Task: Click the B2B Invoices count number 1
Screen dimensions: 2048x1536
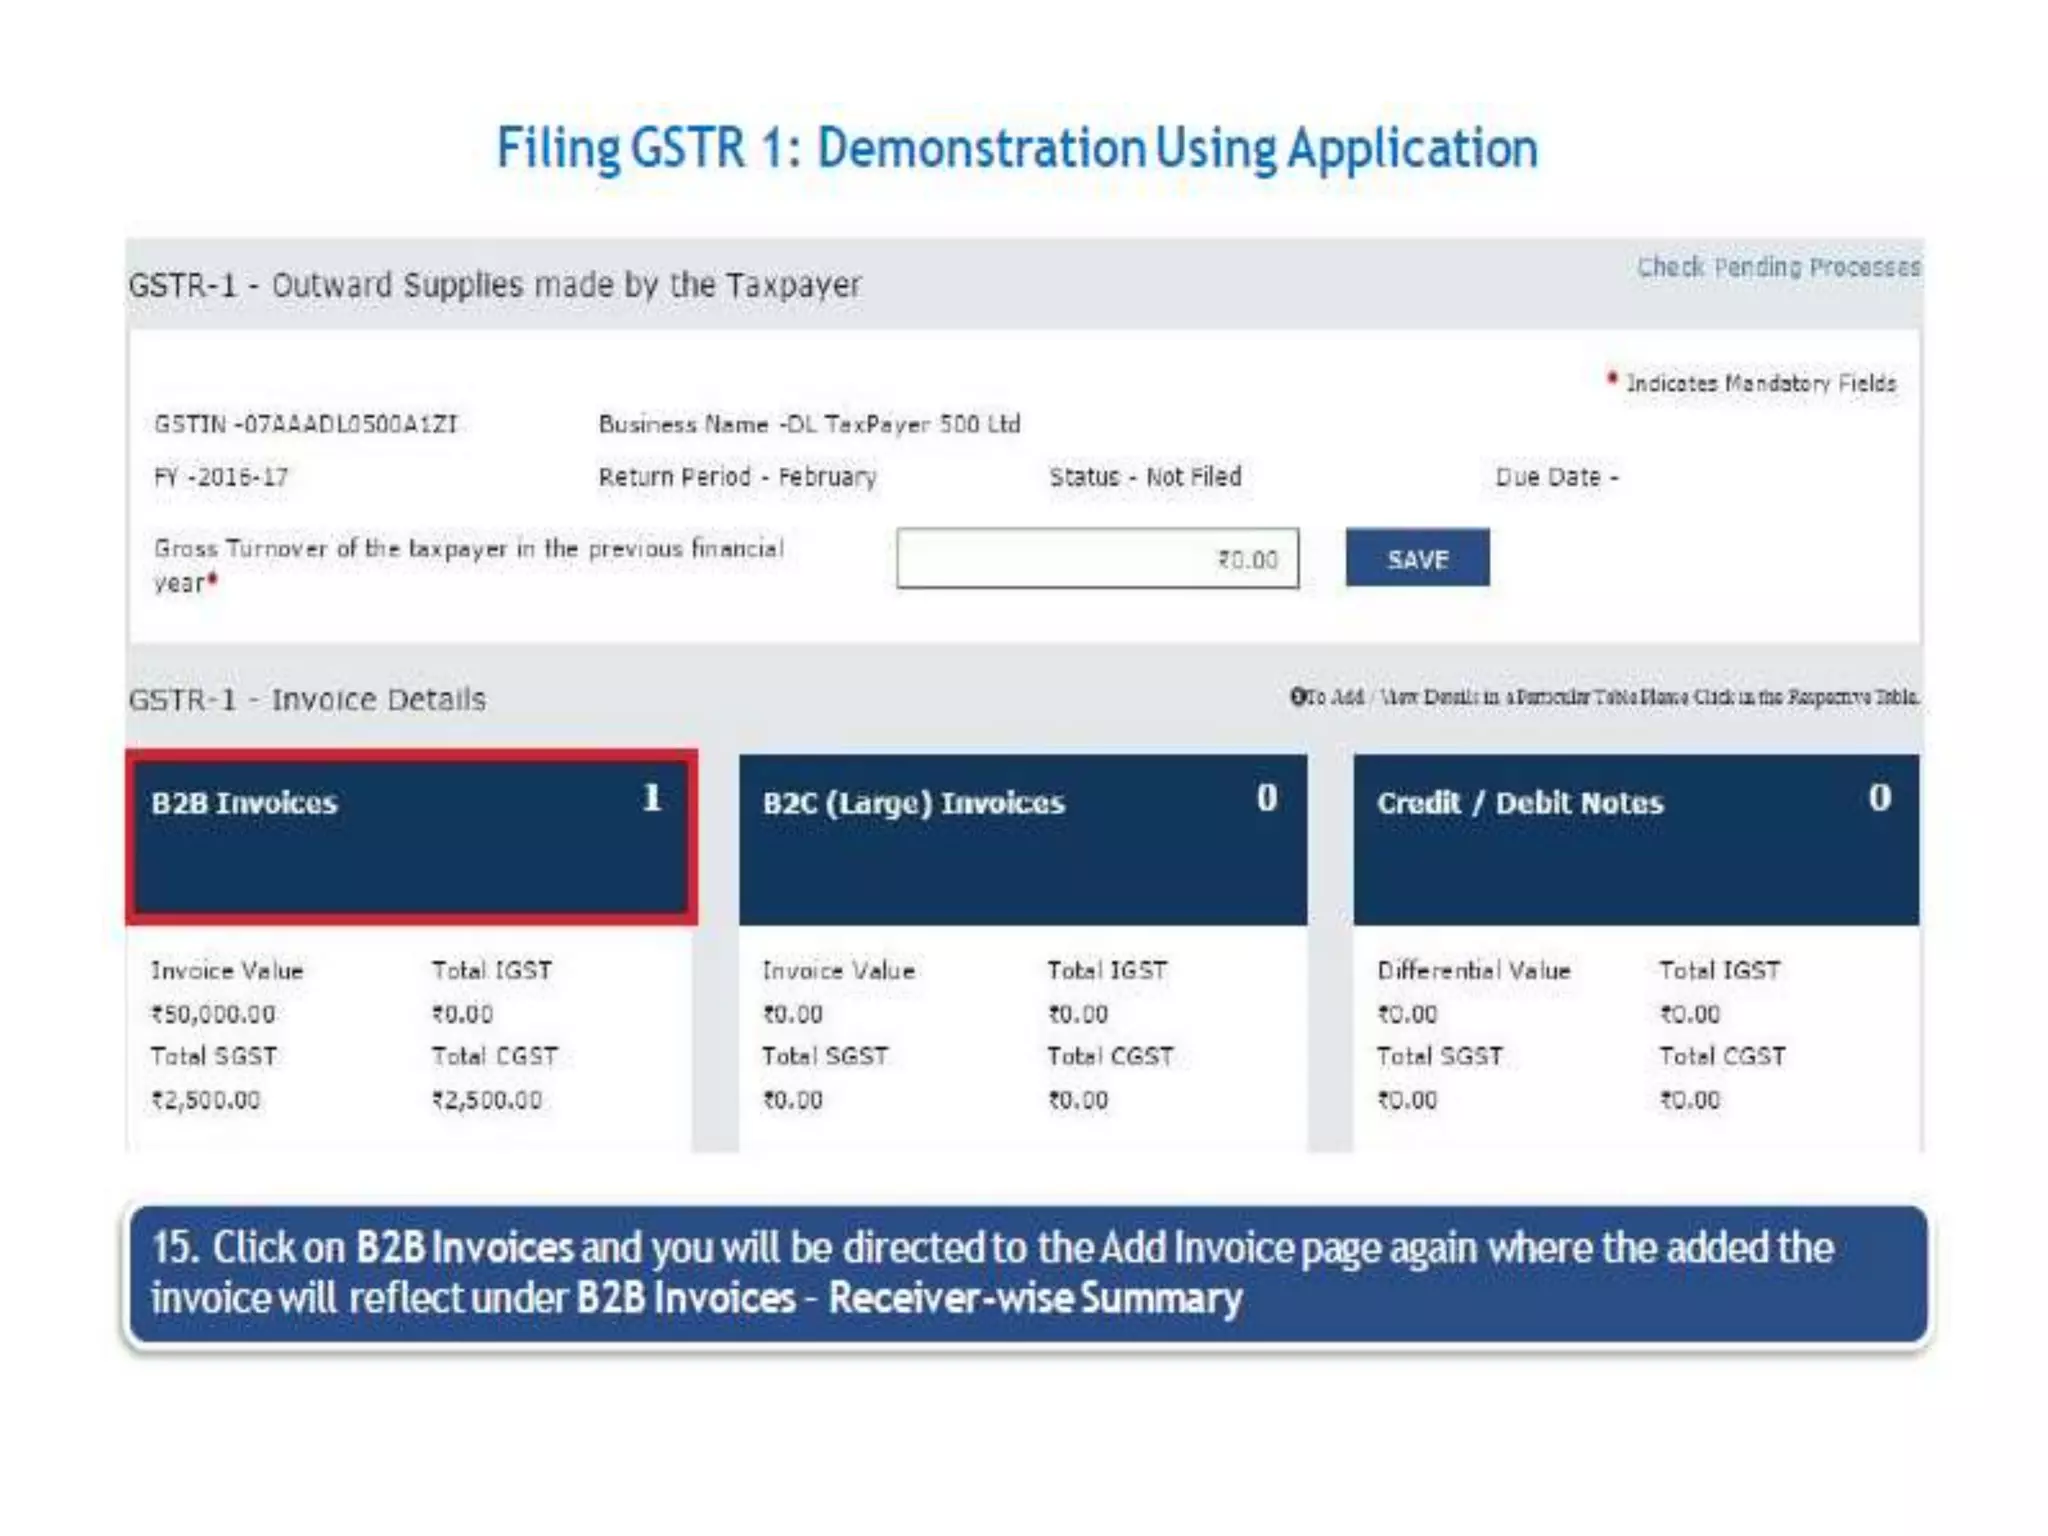Action: [x=652, y=797]
